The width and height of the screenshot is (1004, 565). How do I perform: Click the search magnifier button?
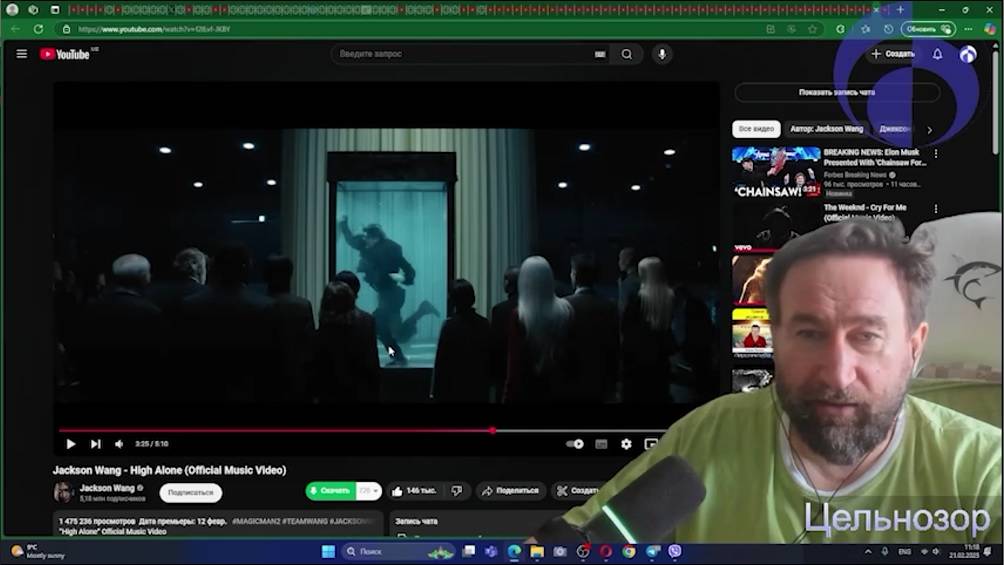[x=627, y=54]
